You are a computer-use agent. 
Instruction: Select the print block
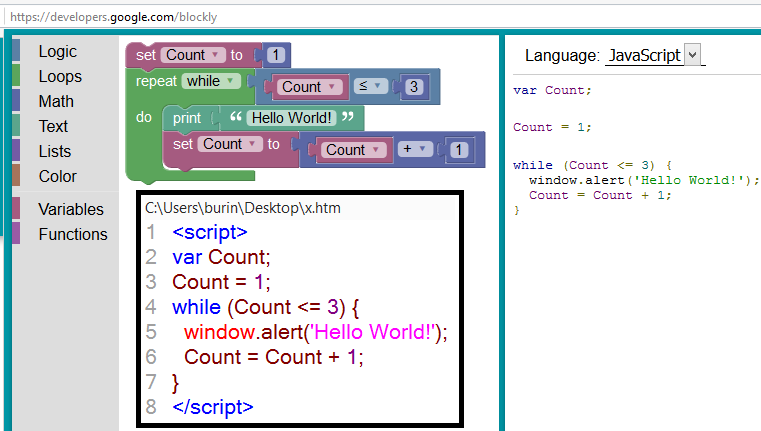point(187,118)
